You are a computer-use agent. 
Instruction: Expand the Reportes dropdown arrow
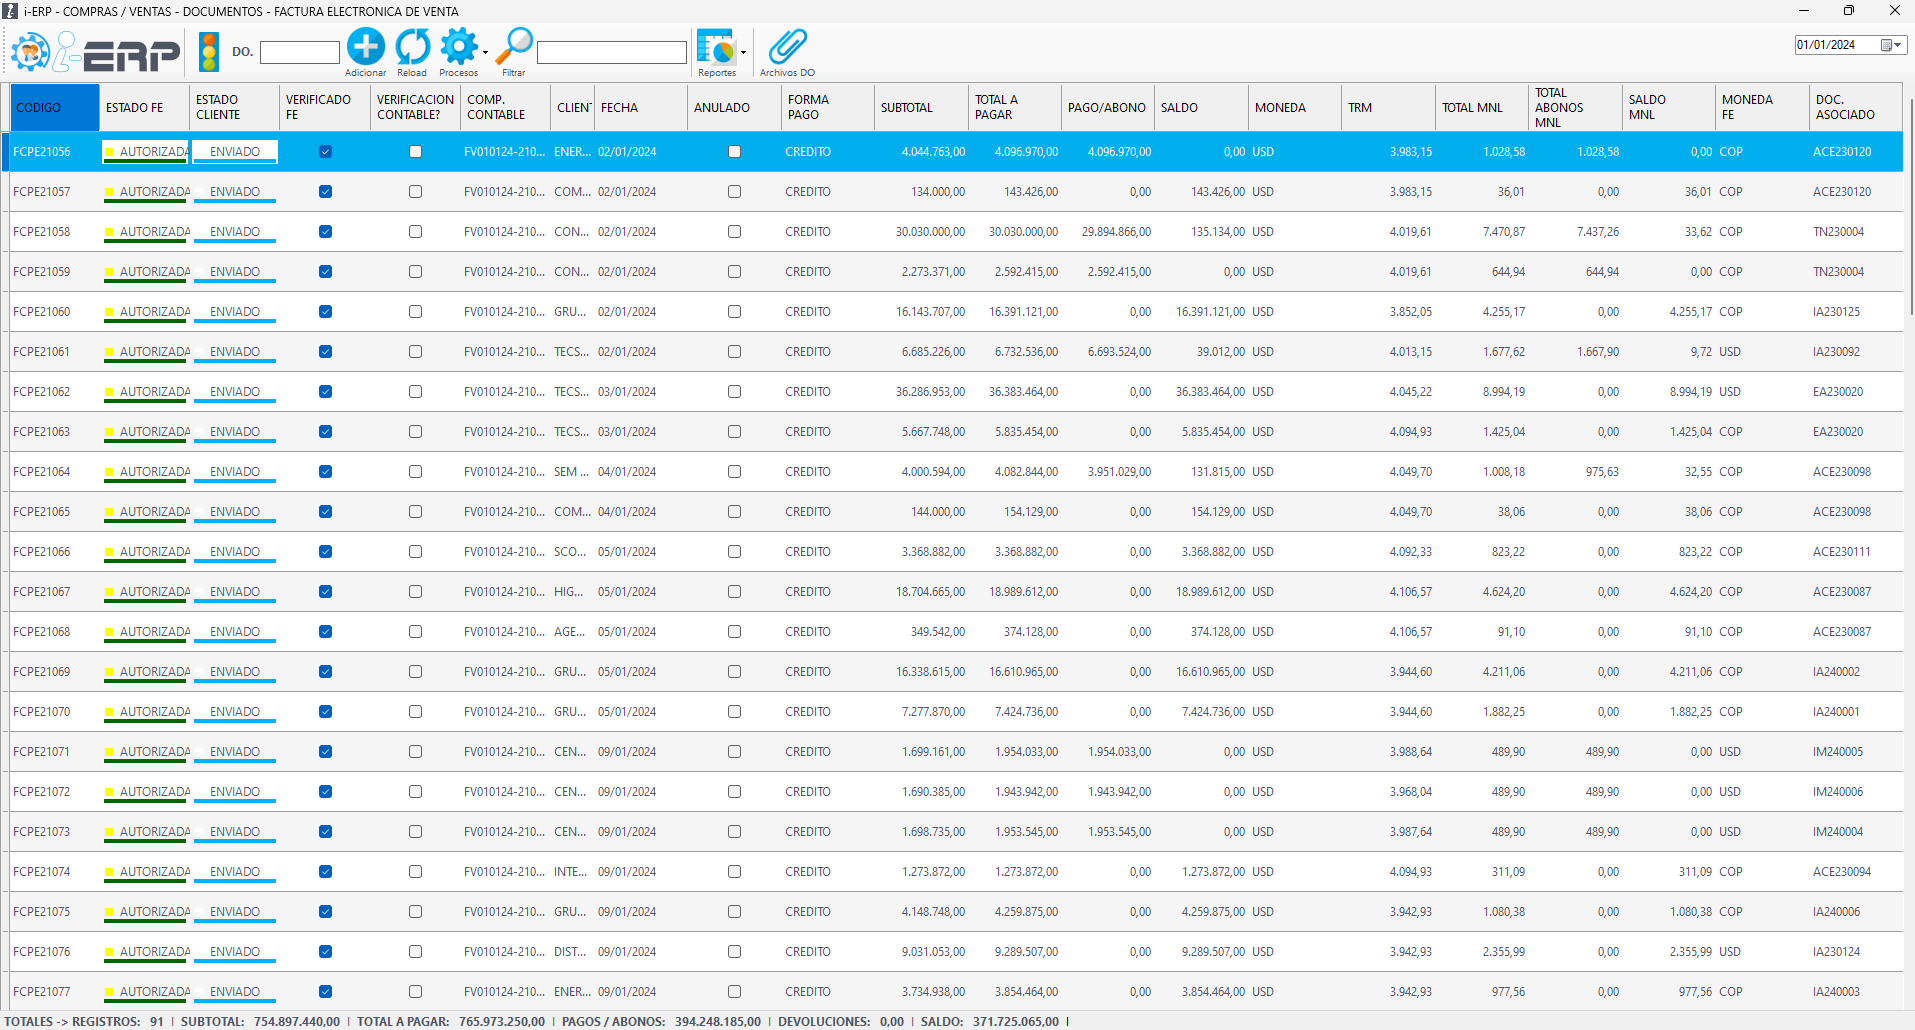(x=743, y=52)
